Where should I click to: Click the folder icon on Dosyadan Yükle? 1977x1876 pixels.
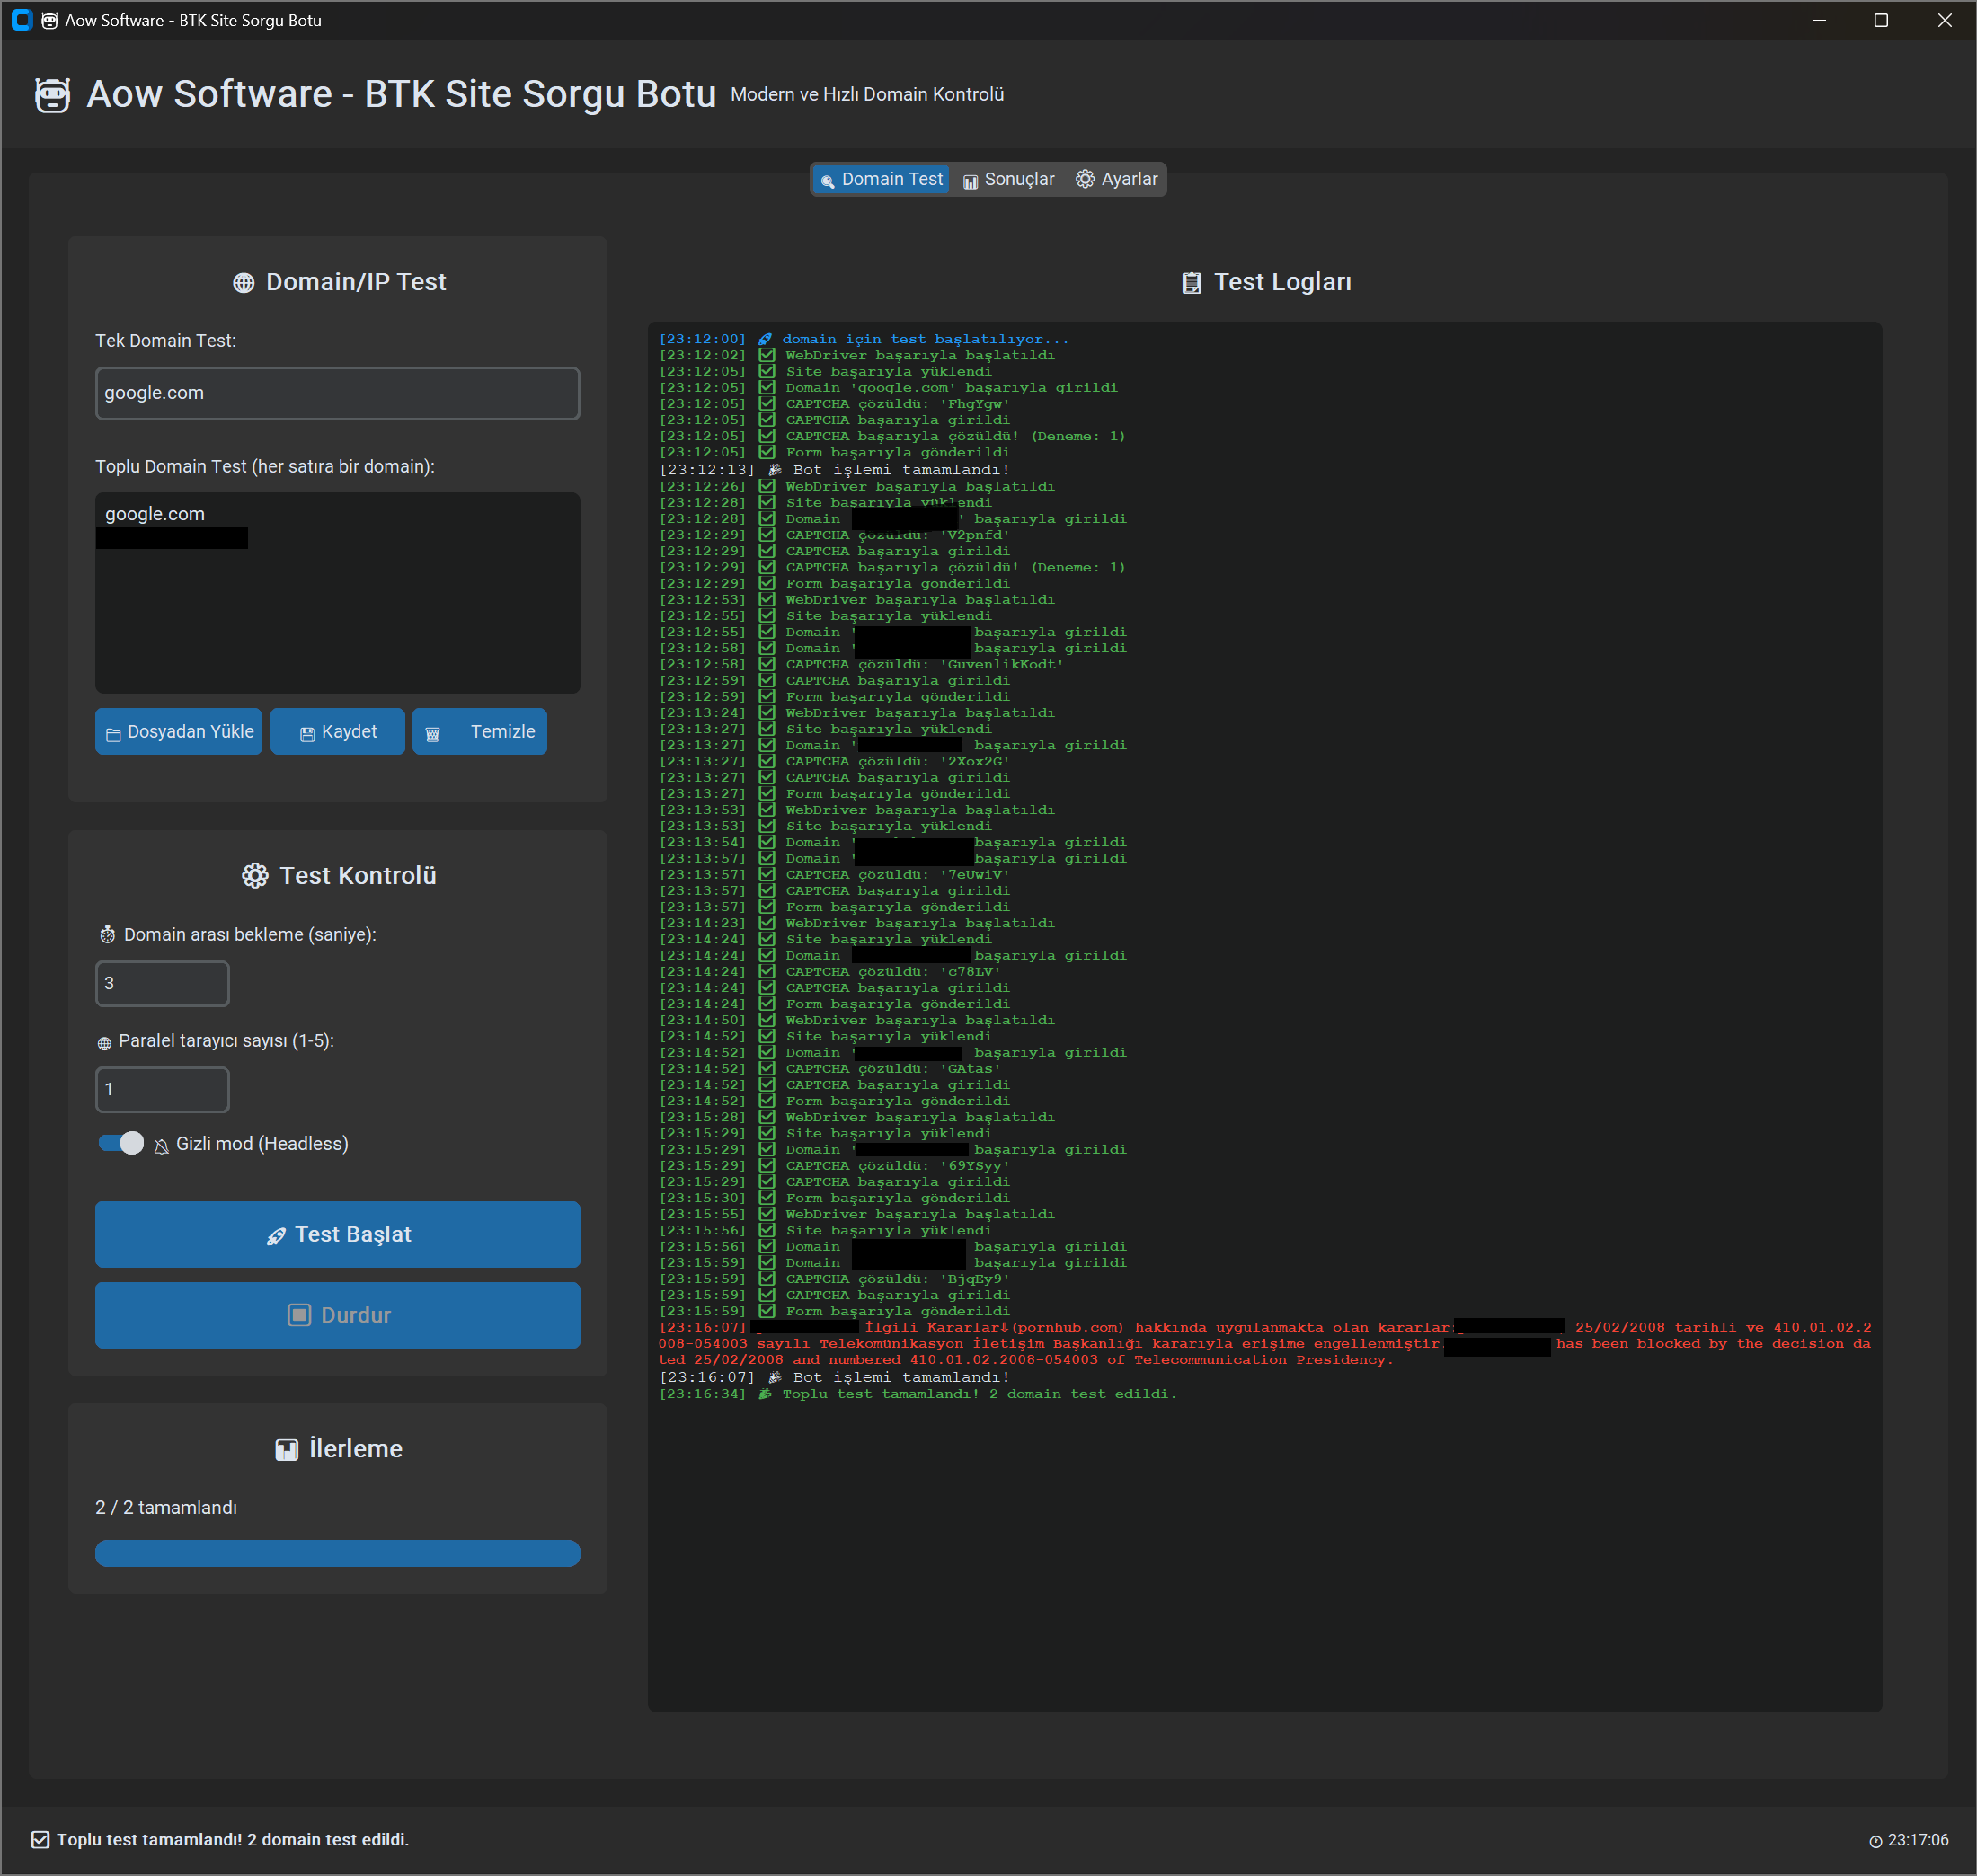pos(113,735)
